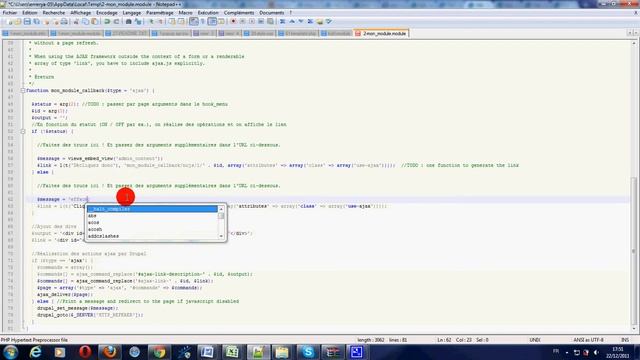640x360 pixels.
Task: Open Internet Explorer from taskbar
Action: (x=36, y=352)
